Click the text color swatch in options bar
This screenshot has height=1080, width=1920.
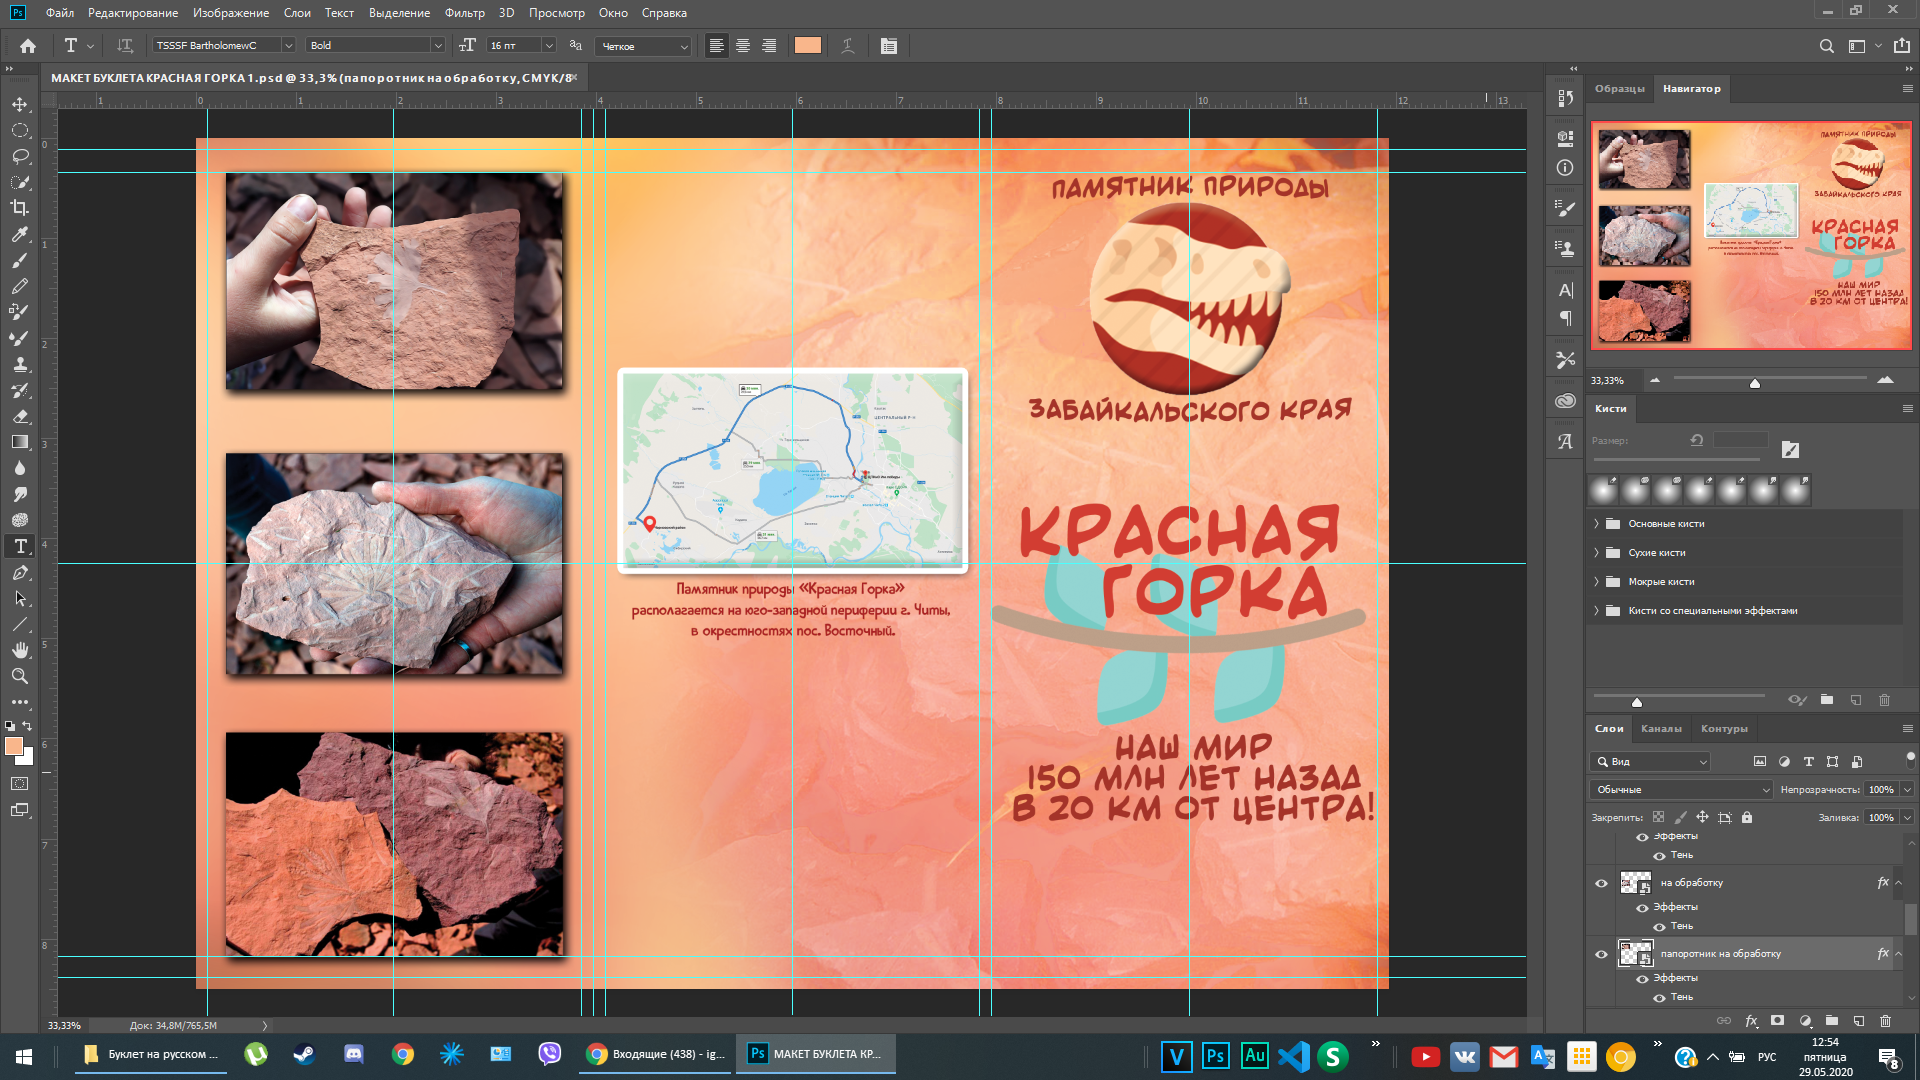(808, 46)
